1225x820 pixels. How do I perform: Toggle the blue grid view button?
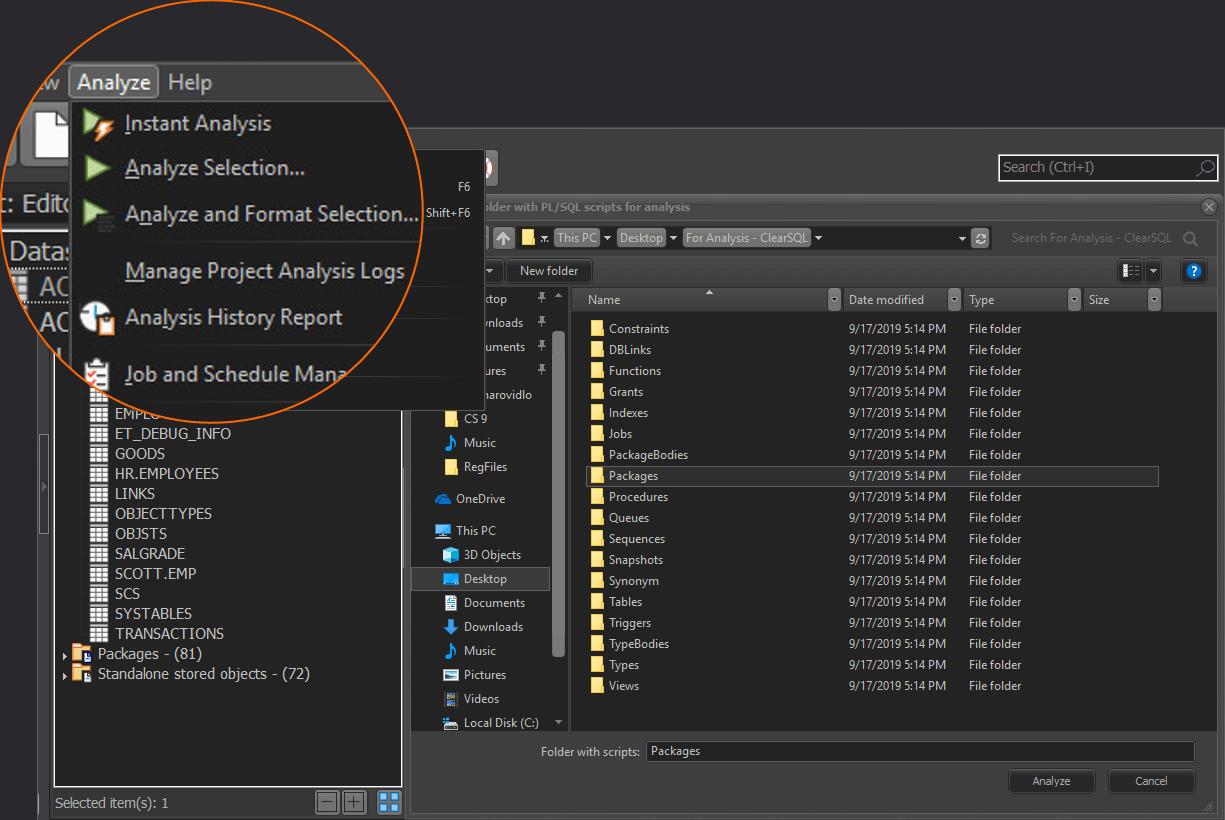pyautogui.click(x=389, y=801)
